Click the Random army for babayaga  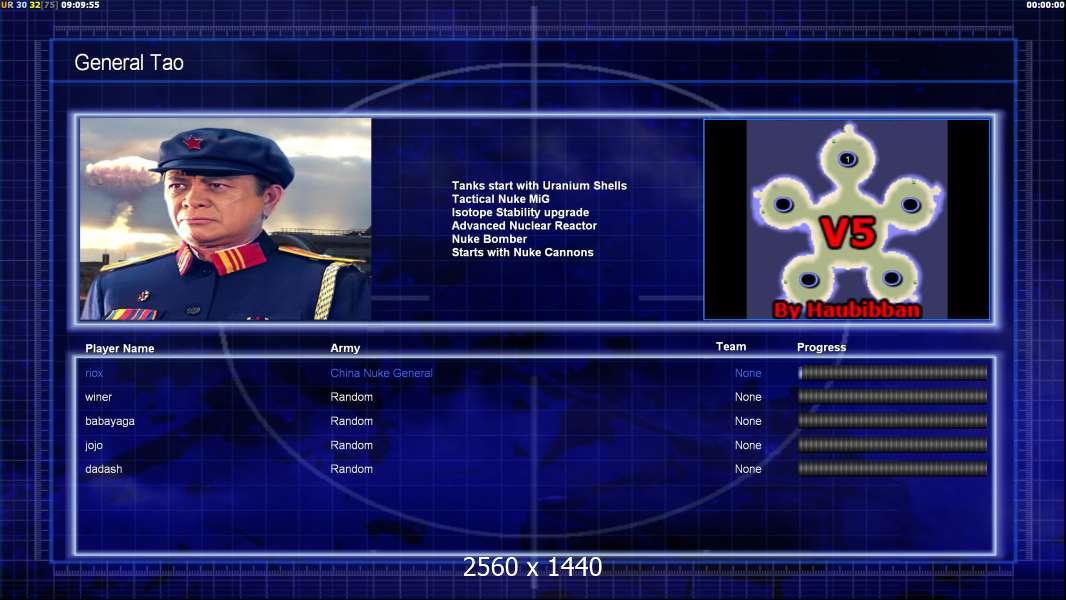point(351,421)
